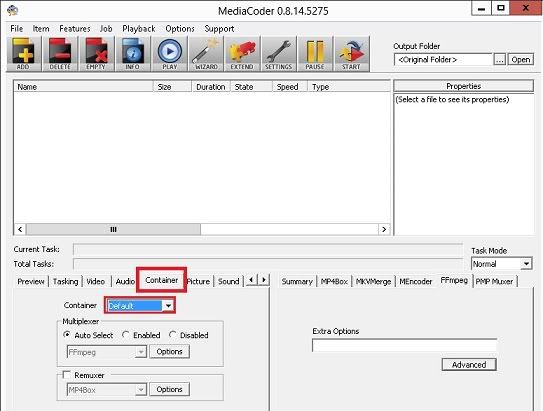The height and width of the screenshot is (411, 543).
Task: Click the Advanced button
Action: (x=469, y=365)
